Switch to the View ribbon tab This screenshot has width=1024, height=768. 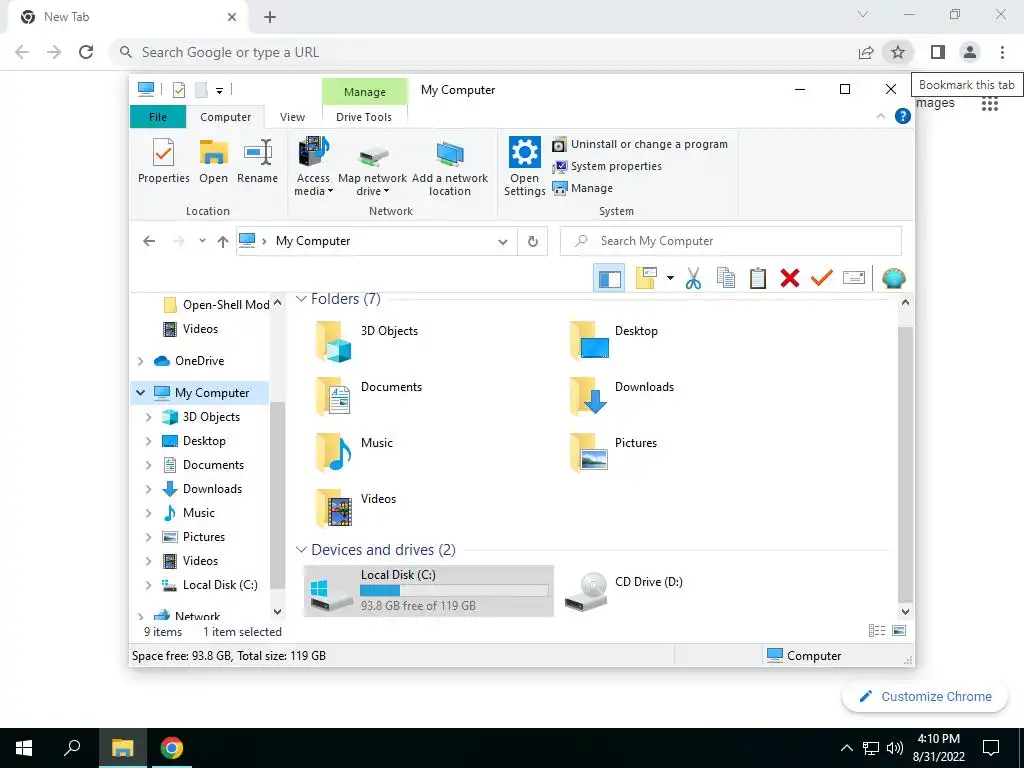293,117
